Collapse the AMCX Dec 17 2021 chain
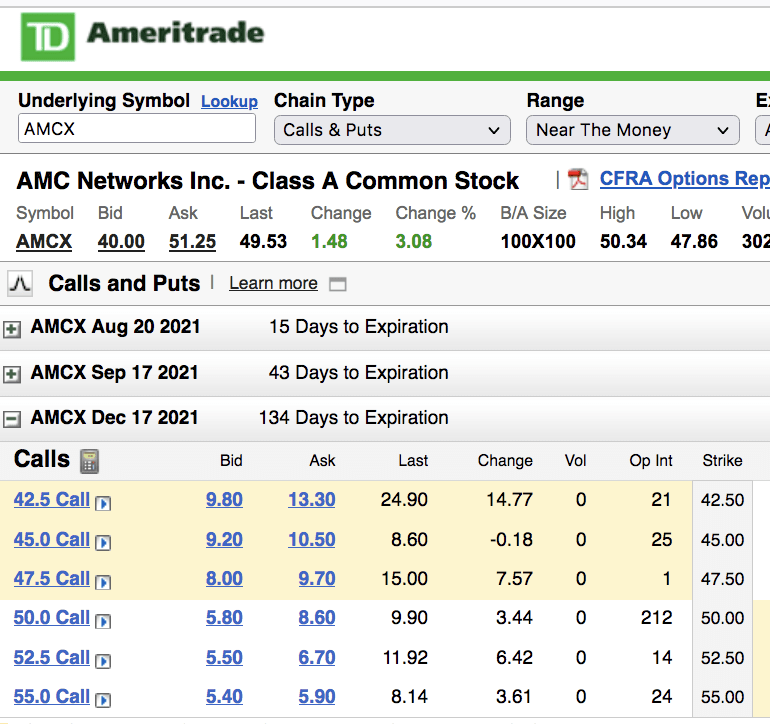Viewport: 770px width, 724px height. click(12, 419)
